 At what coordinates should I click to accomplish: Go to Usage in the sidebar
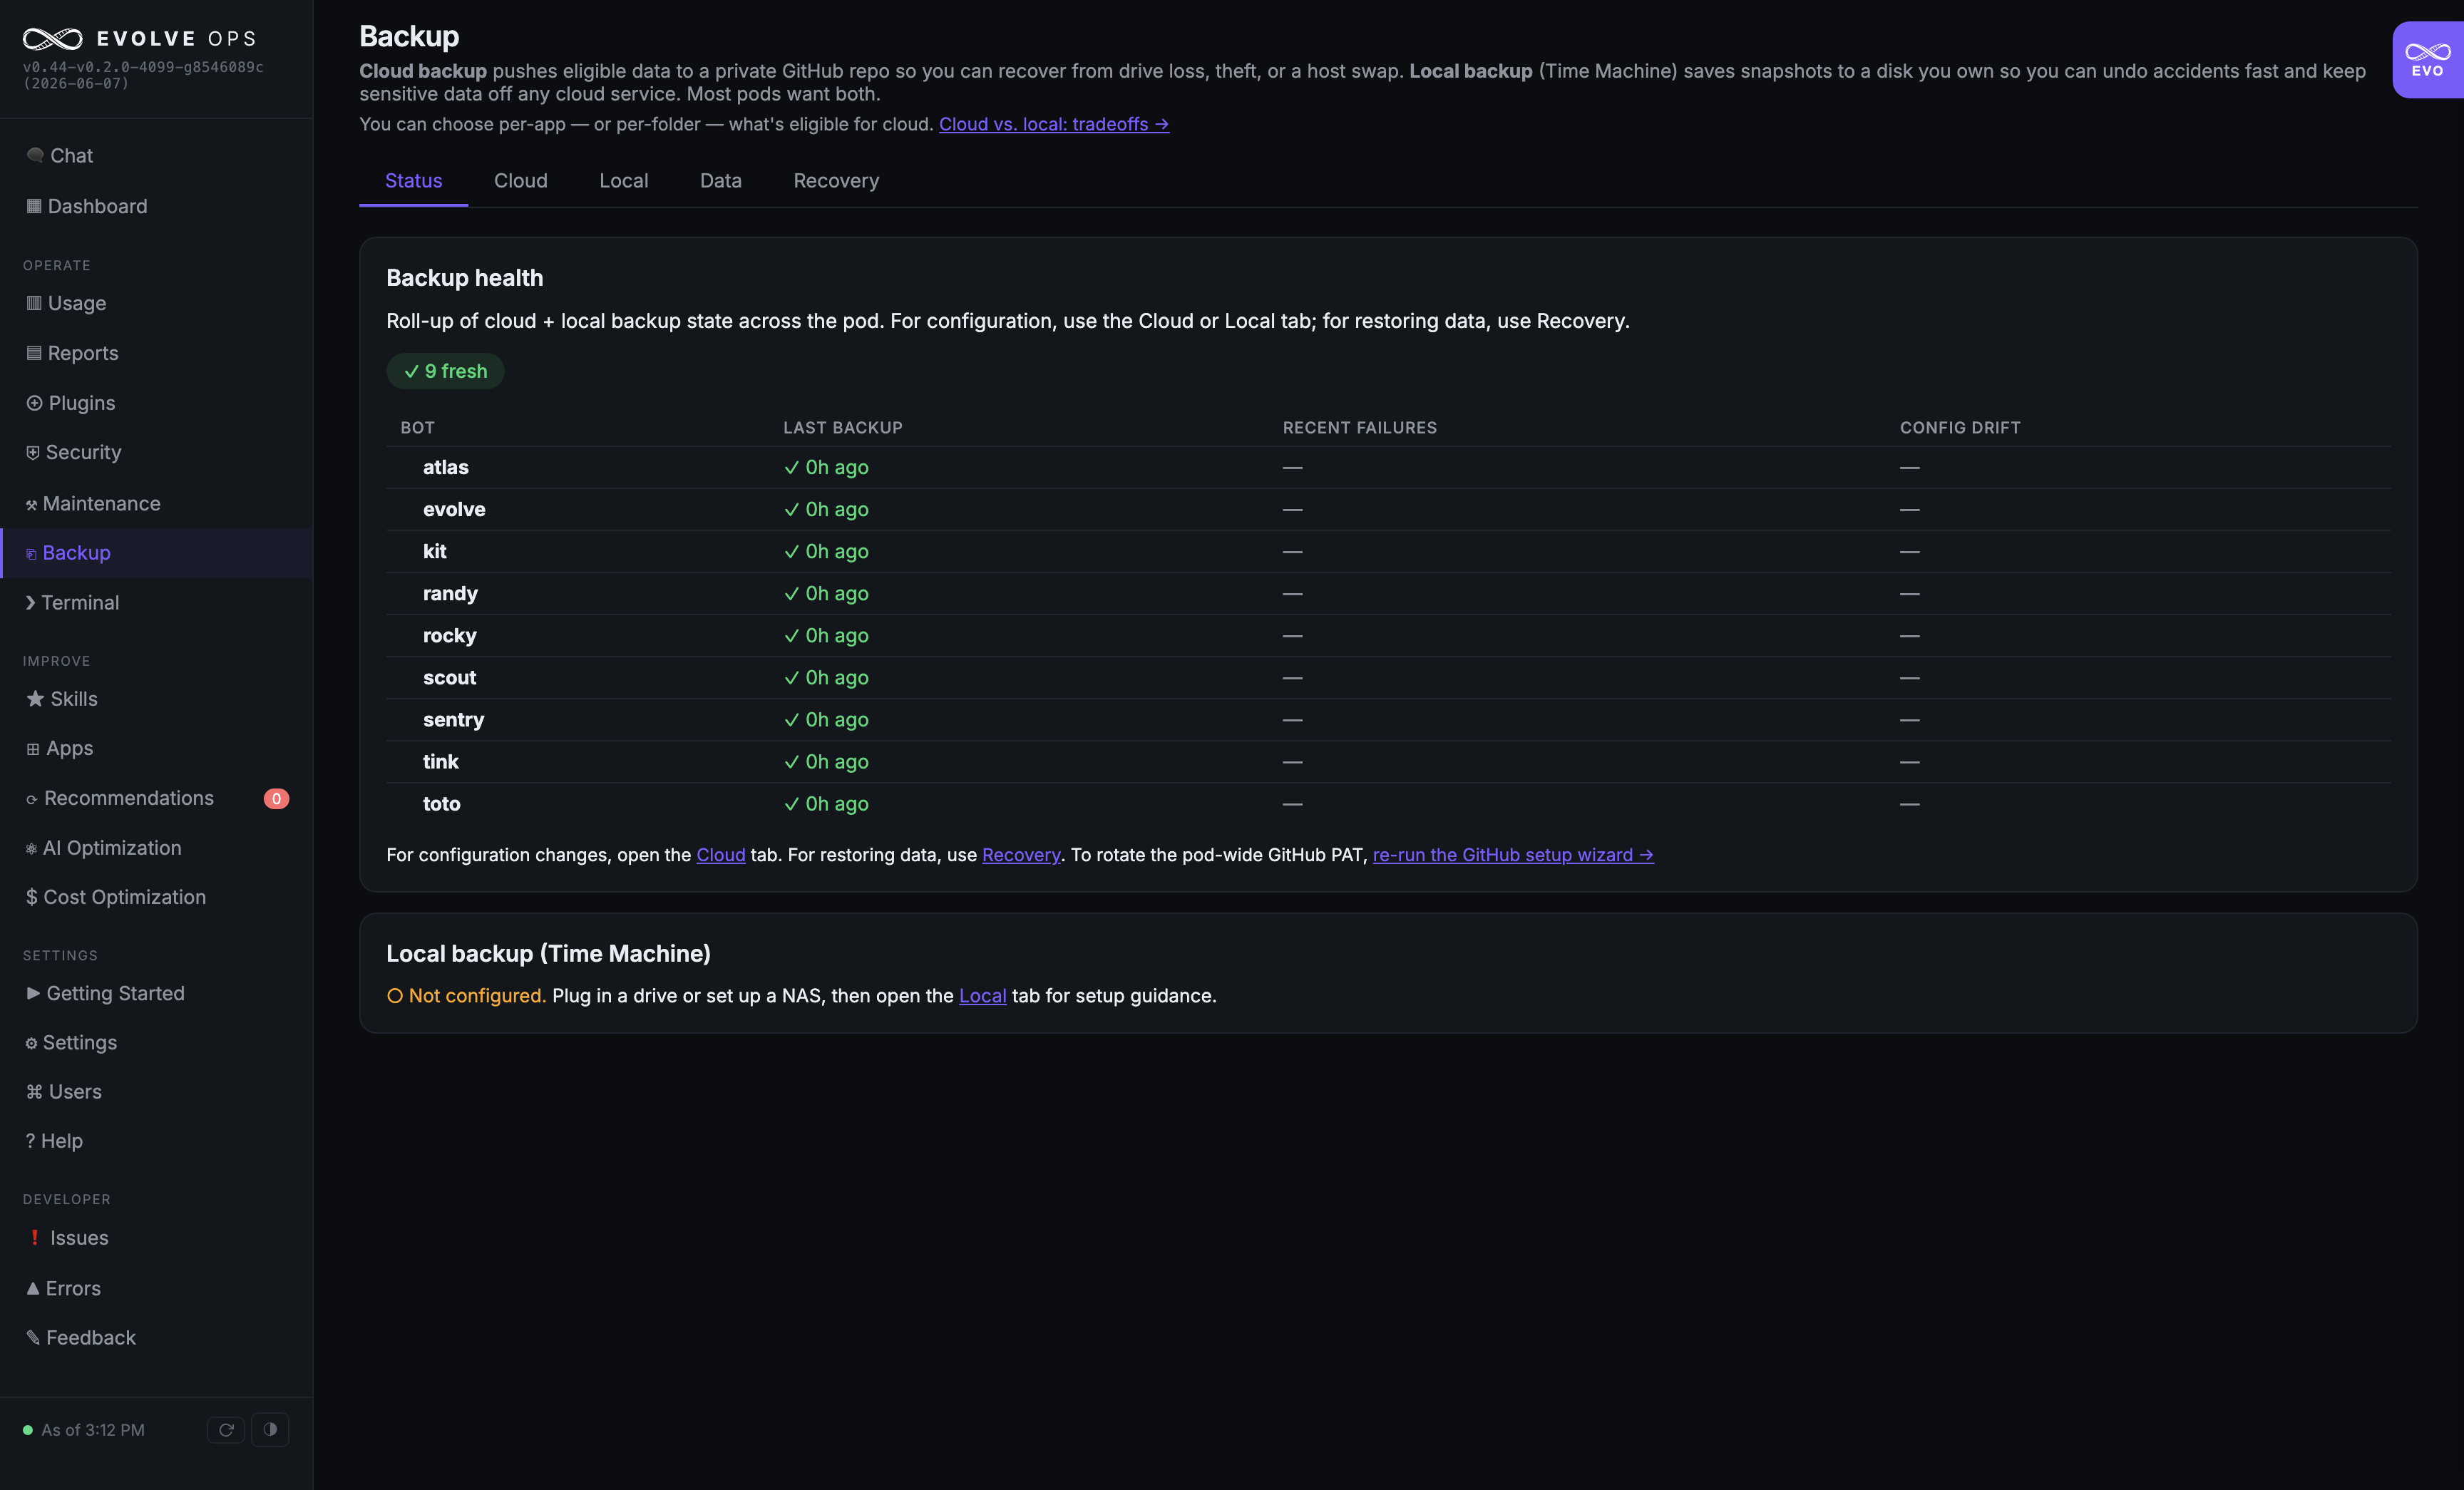pos(156,303)
